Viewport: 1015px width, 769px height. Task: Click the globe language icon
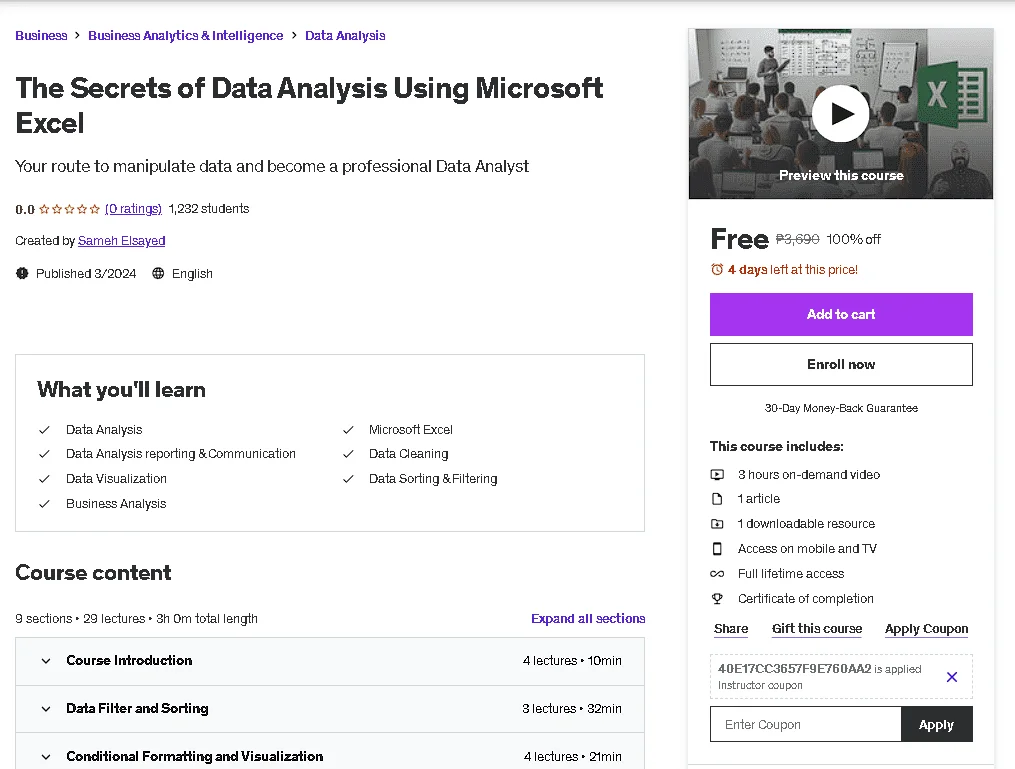point(158,273)
